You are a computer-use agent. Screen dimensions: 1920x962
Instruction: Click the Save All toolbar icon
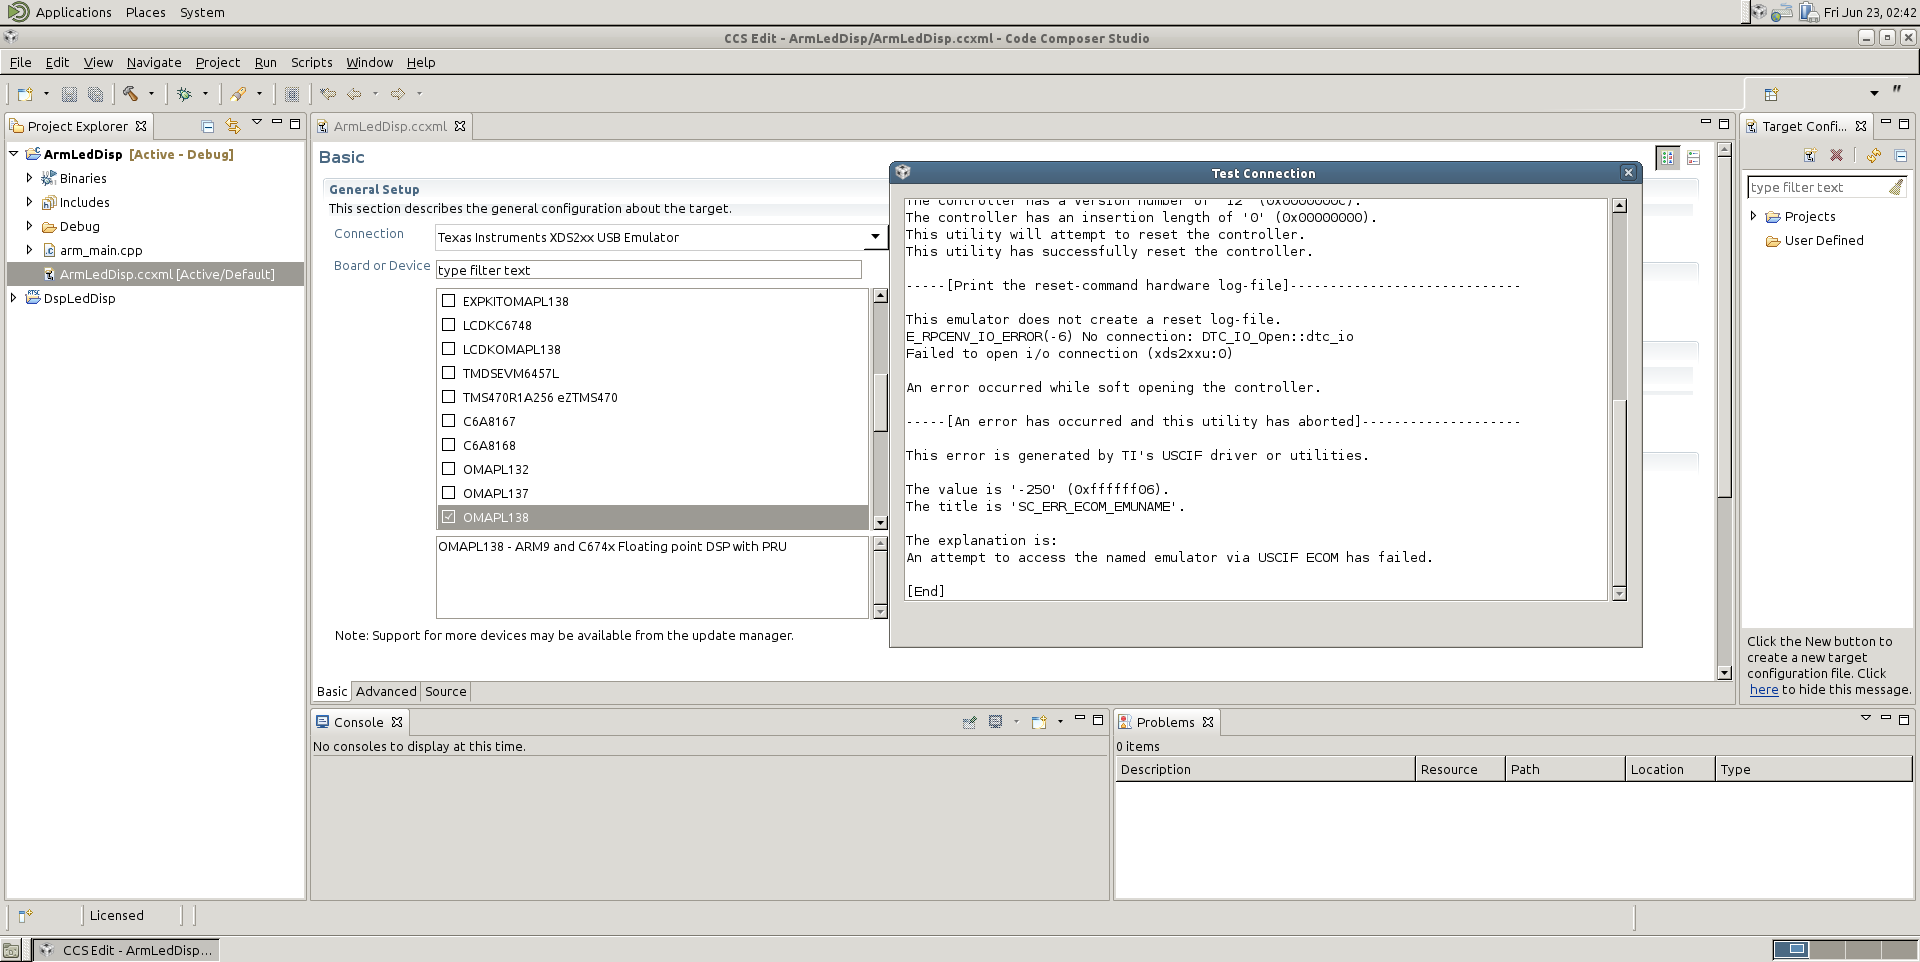point(96,94)
